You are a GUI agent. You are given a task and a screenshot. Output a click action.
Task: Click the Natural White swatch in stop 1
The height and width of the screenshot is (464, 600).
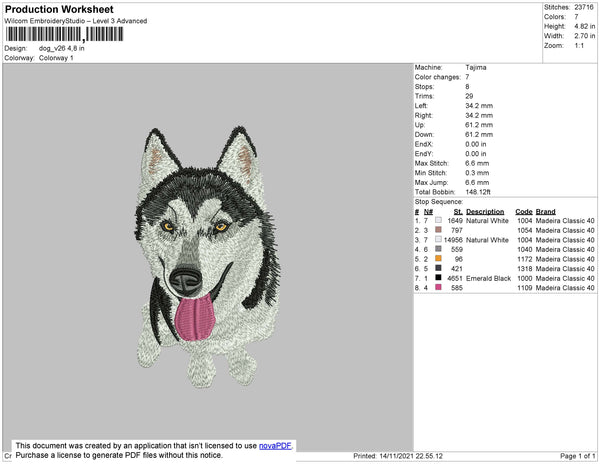(x=438, y=220)
